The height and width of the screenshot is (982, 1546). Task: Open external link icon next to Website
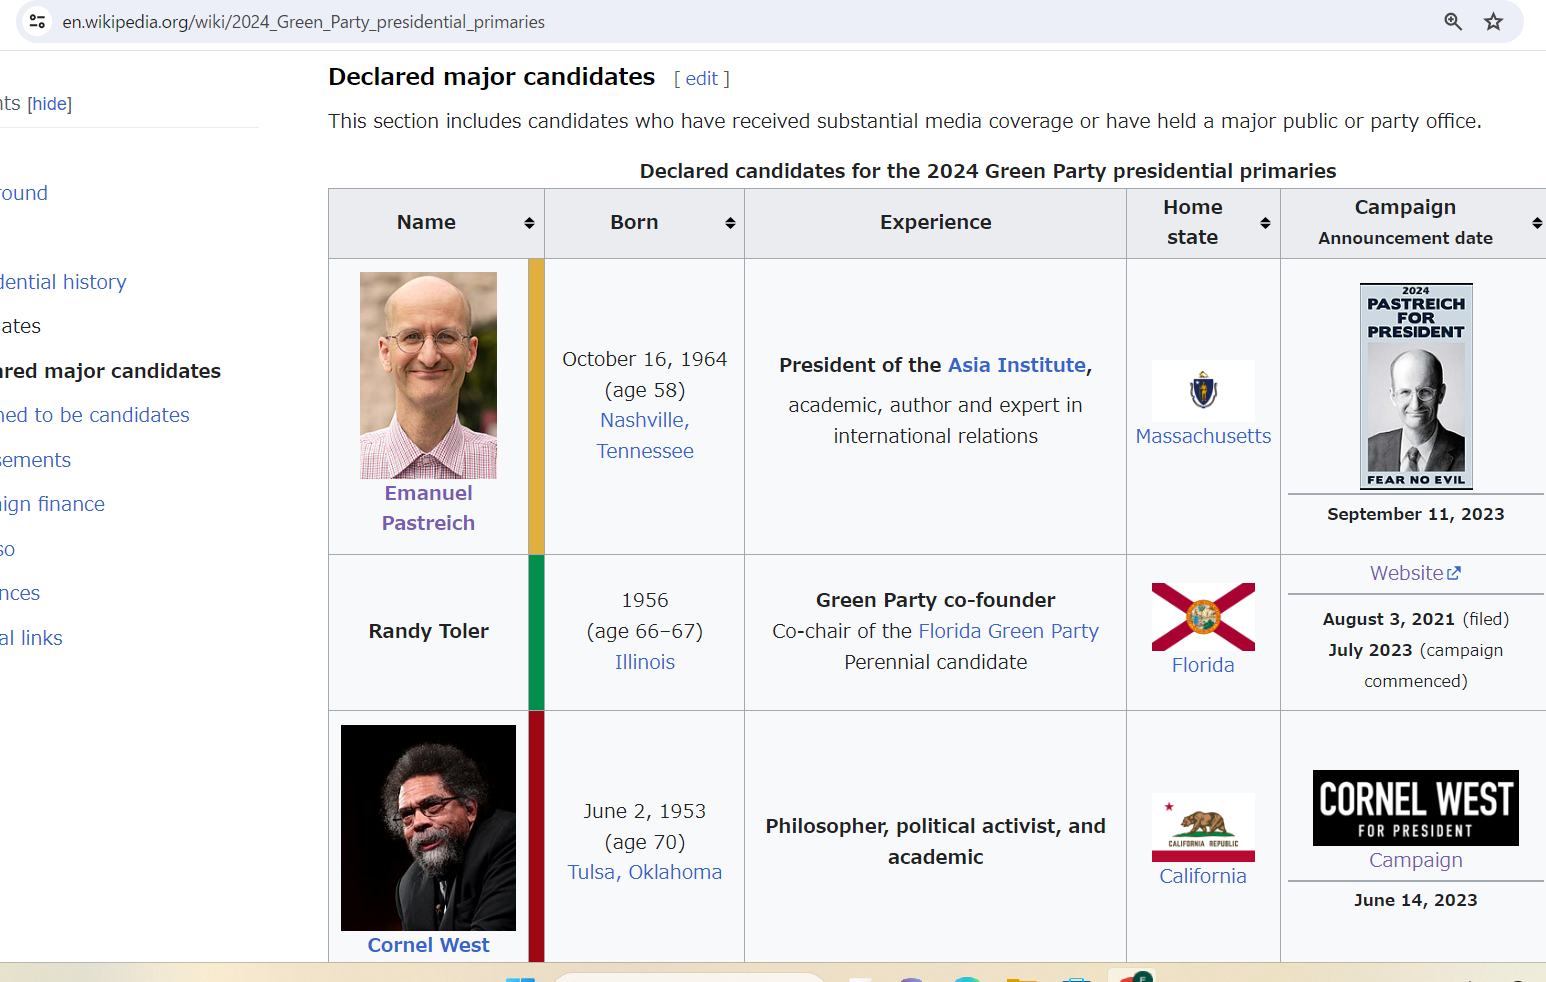1454,573
